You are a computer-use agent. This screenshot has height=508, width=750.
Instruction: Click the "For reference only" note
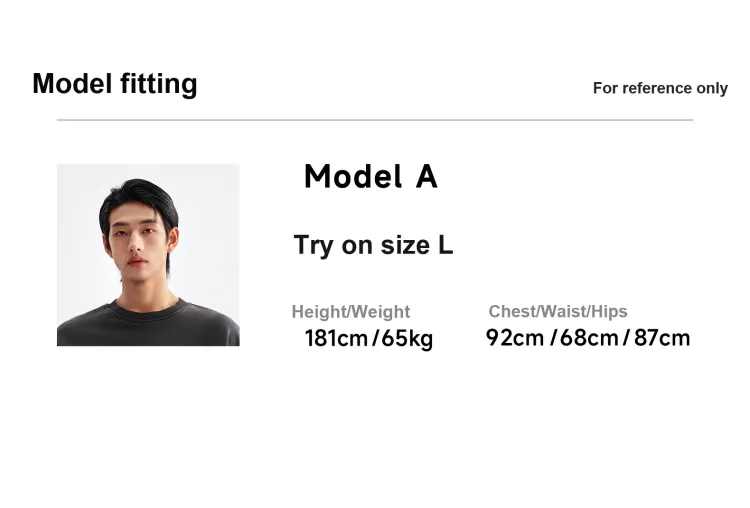click(x=660, y=88)
